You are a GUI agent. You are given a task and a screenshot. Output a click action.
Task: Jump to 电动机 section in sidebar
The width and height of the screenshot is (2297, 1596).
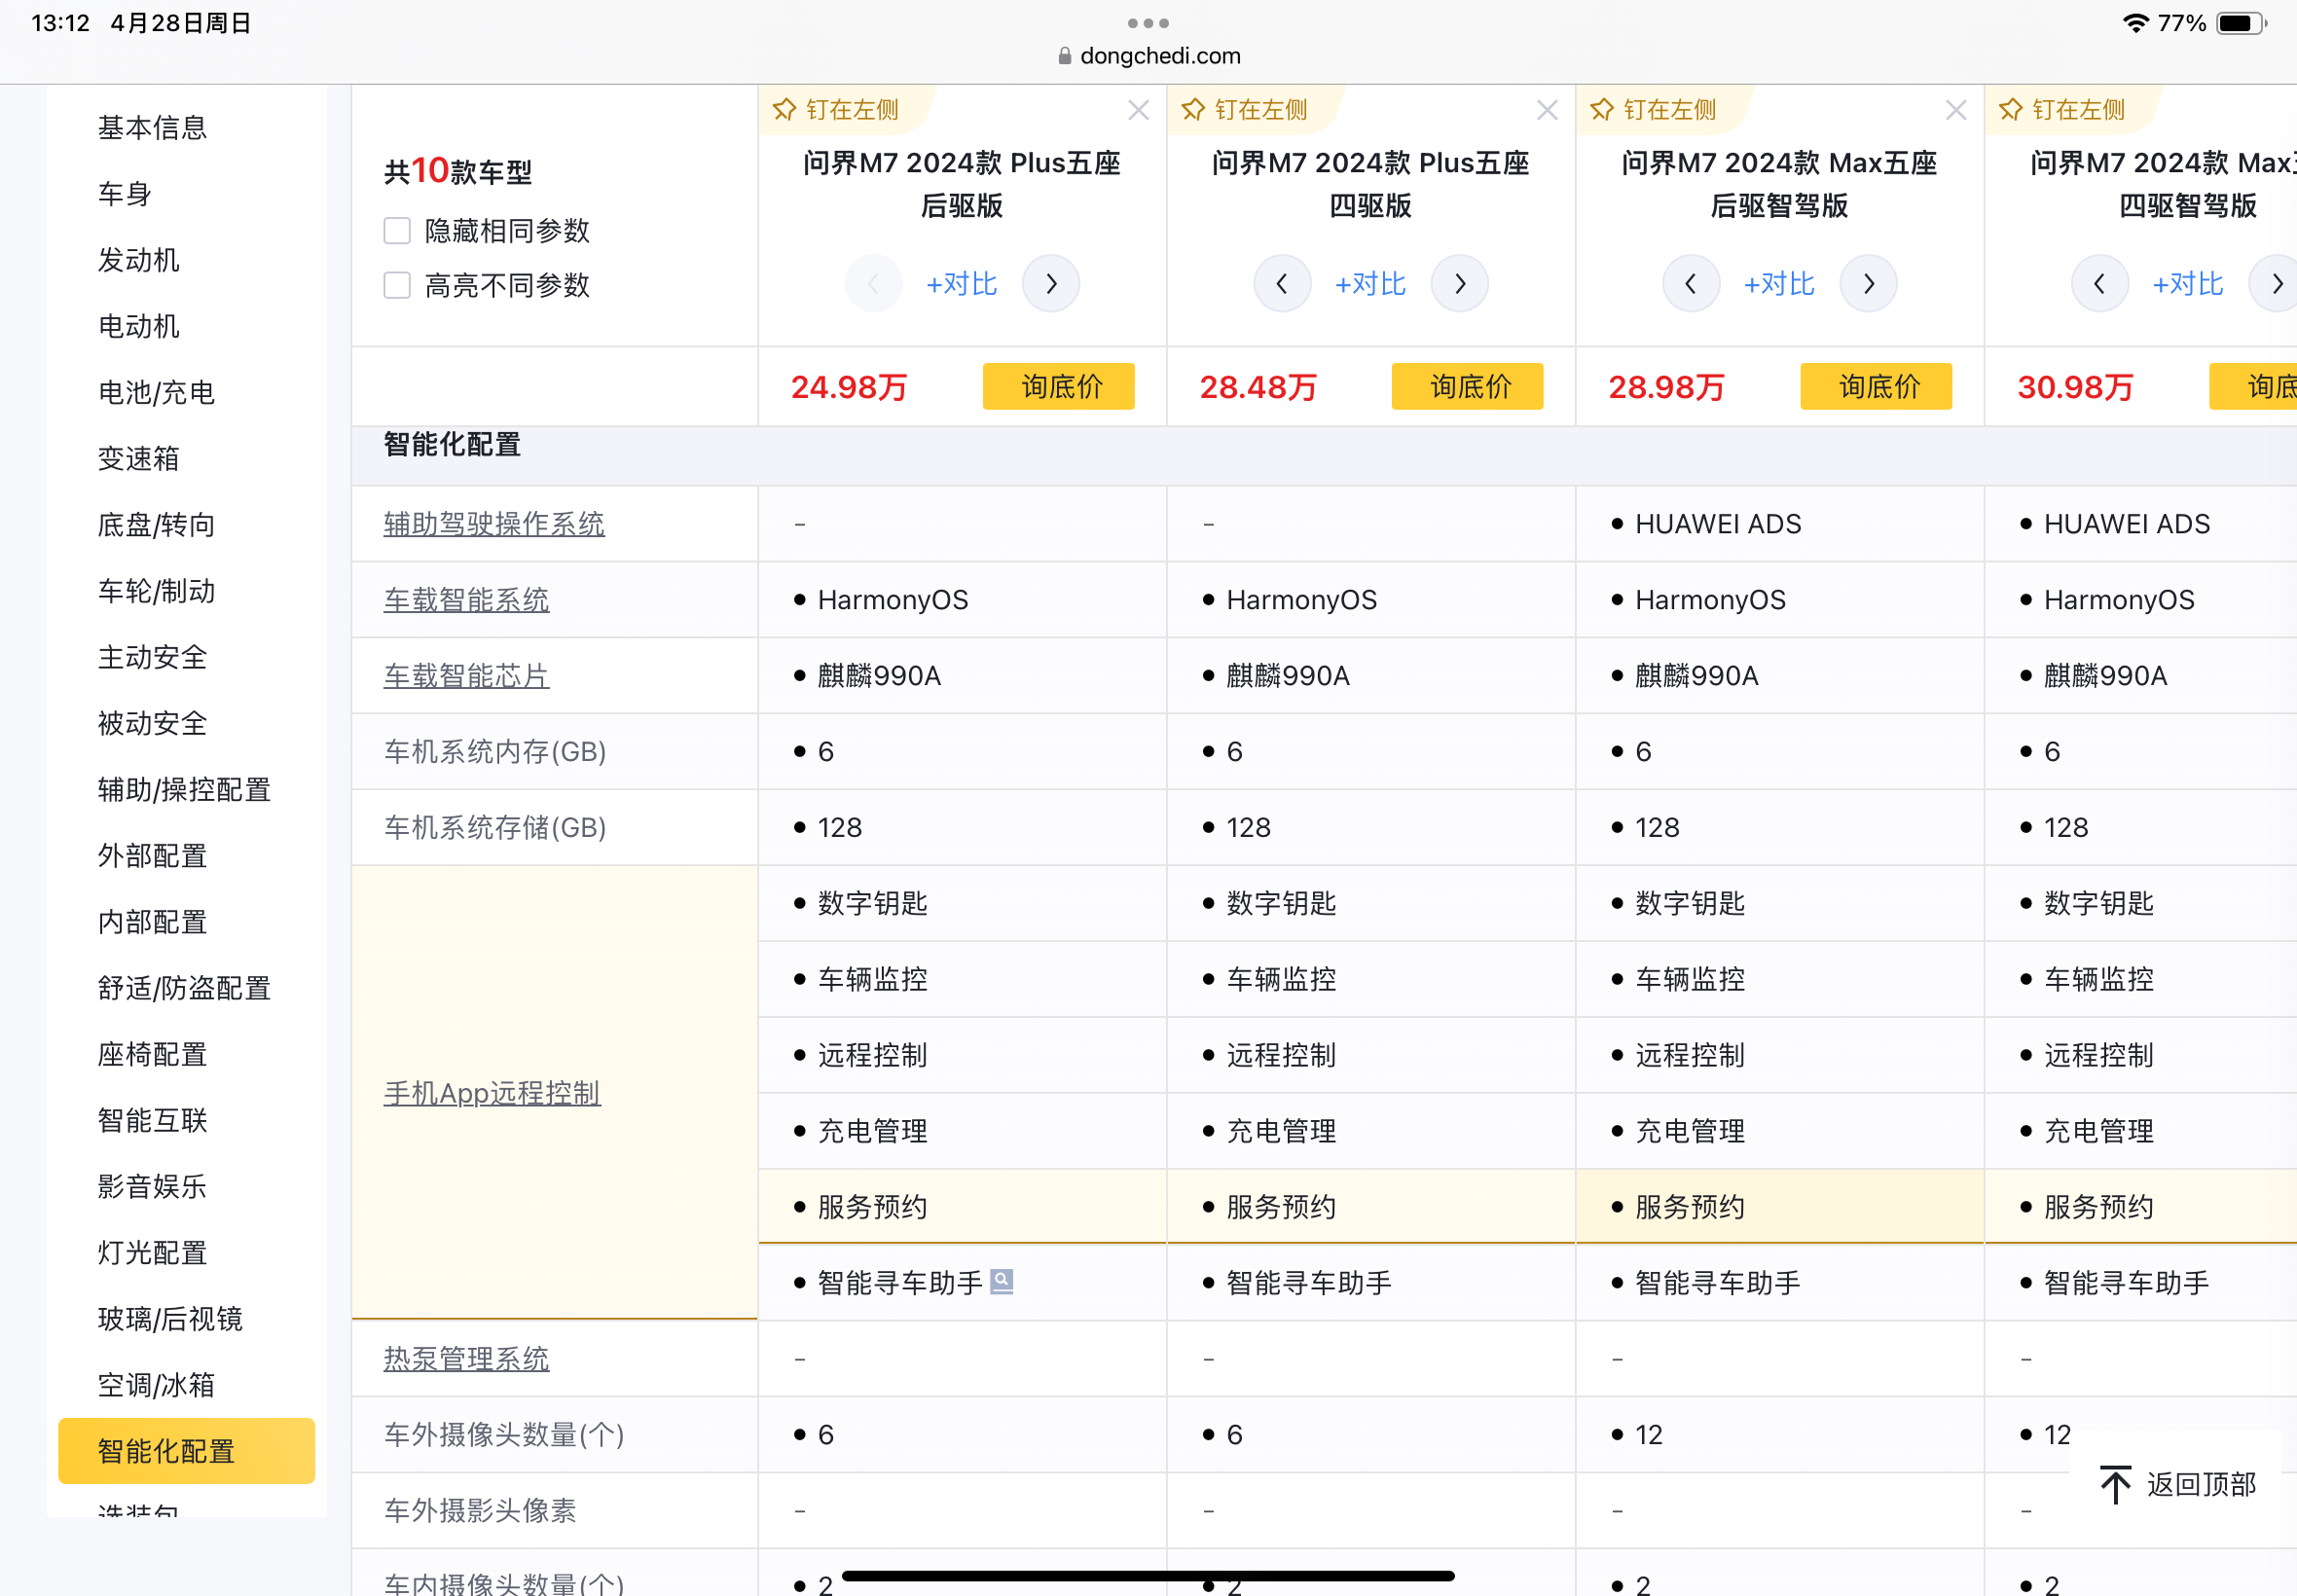[x=138, y=326]
